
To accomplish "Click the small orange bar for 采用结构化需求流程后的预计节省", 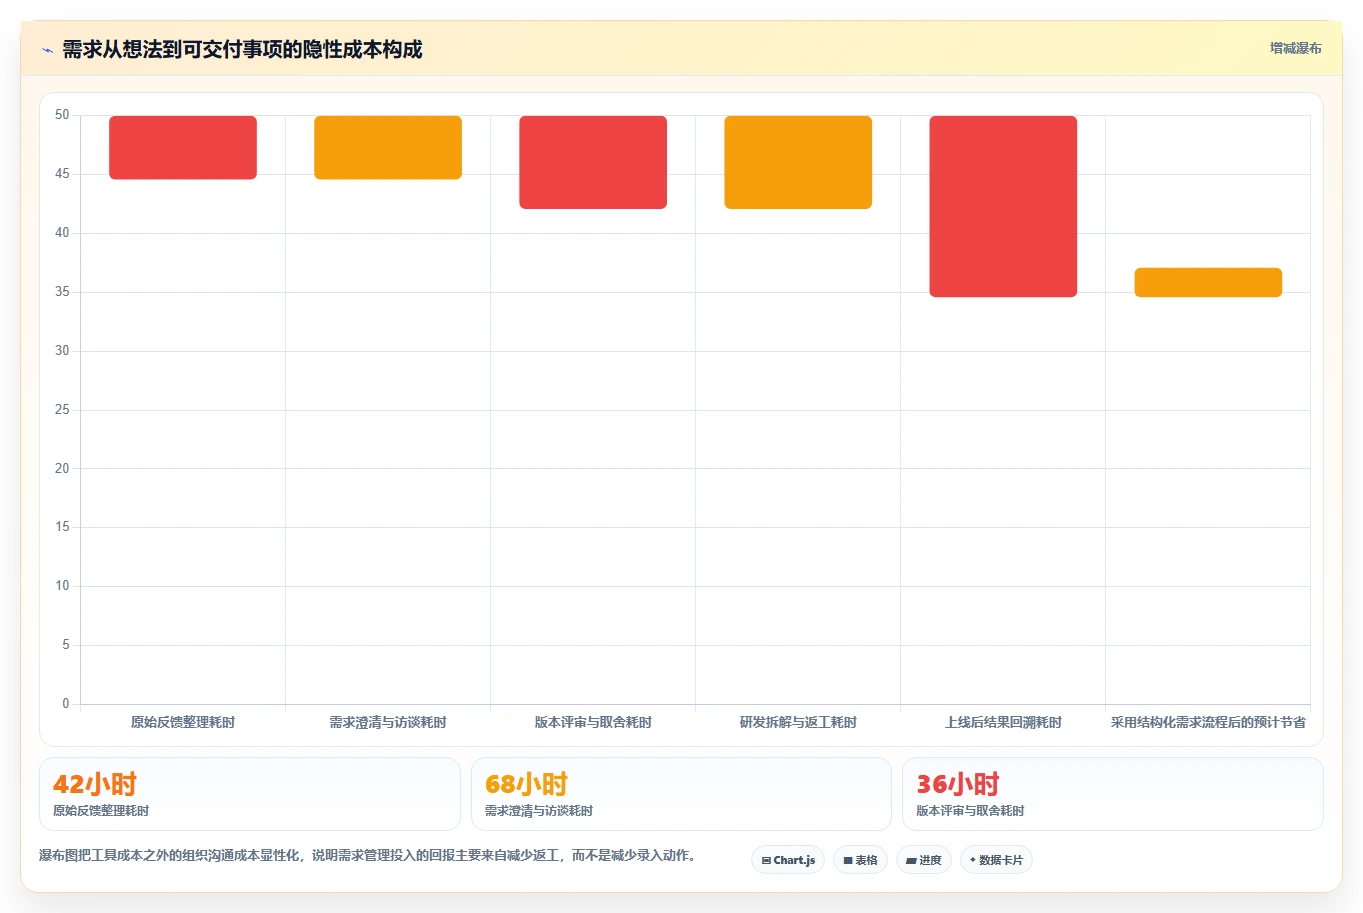I will point(1208,282).
